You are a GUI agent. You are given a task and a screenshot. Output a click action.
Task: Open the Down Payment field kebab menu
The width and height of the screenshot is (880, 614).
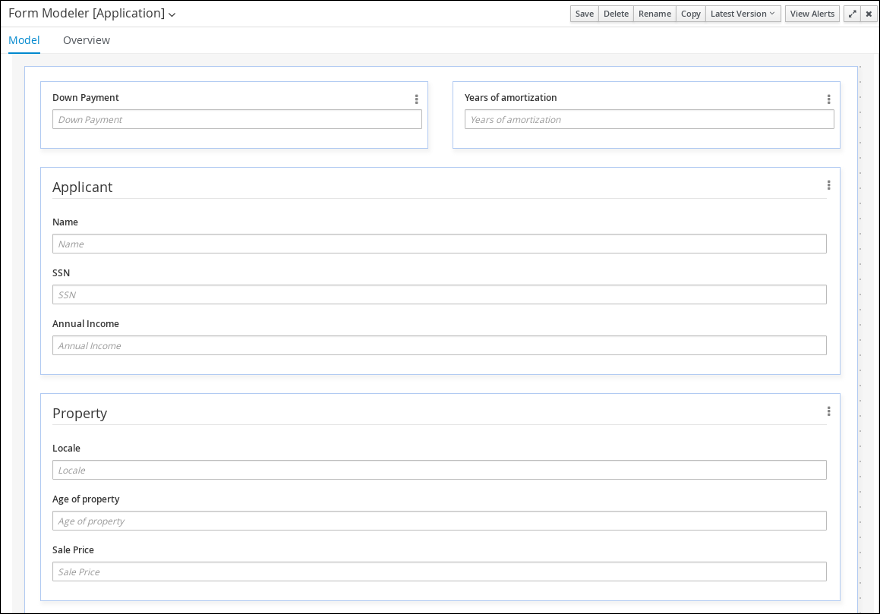click(x=416, y=99)
